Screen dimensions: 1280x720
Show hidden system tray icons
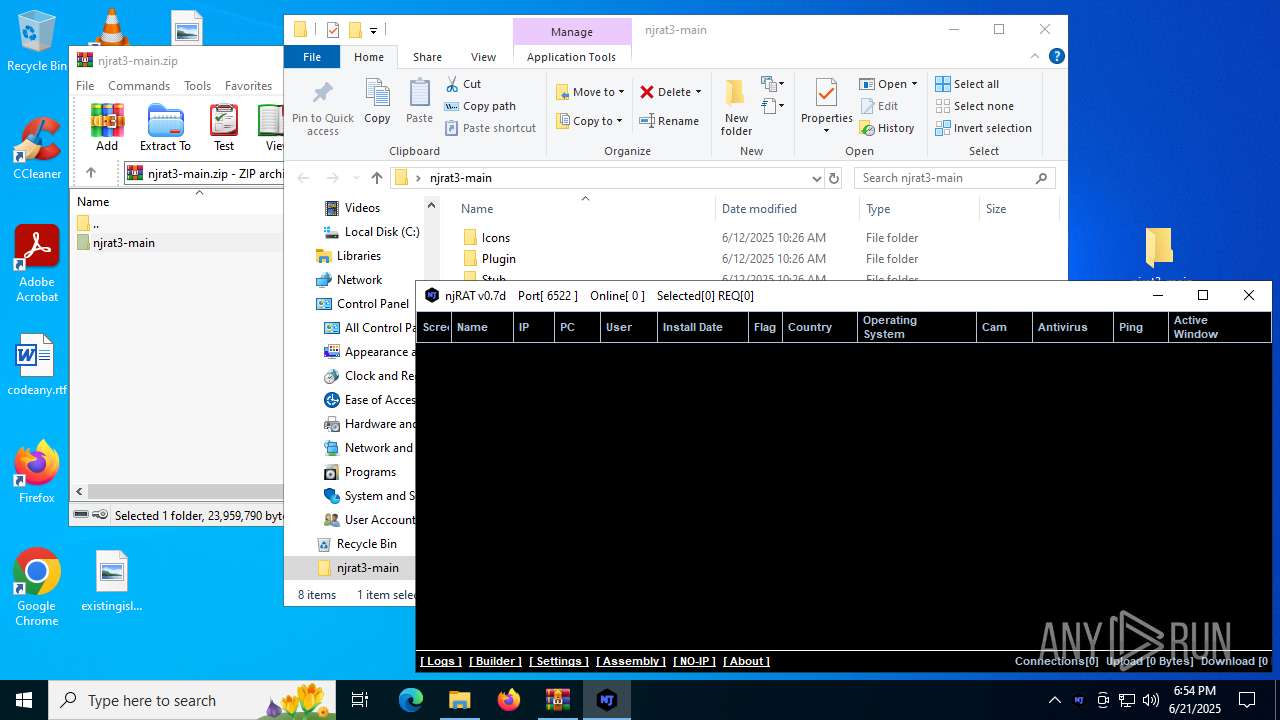(1054, 700)
